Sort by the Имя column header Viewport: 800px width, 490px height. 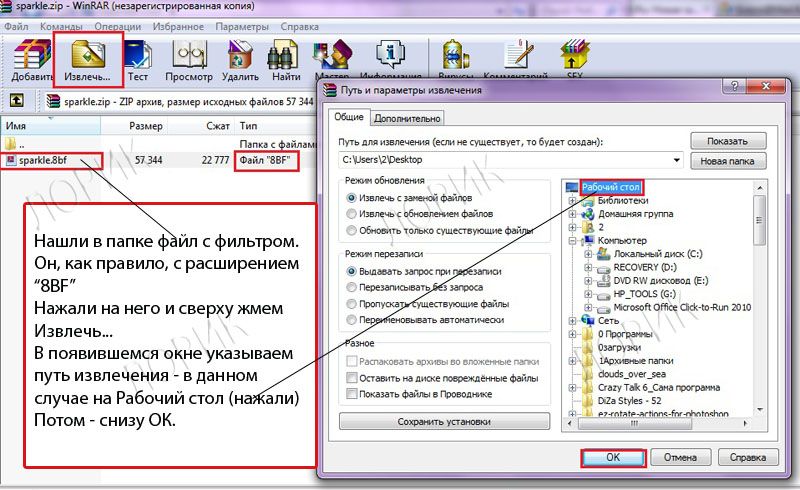pyautogui.click(x=51, y=126)
